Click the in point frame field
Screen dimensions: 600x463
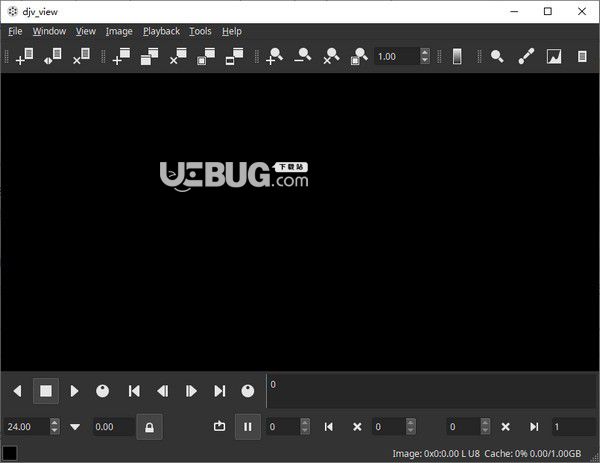(x=389, y=427)
